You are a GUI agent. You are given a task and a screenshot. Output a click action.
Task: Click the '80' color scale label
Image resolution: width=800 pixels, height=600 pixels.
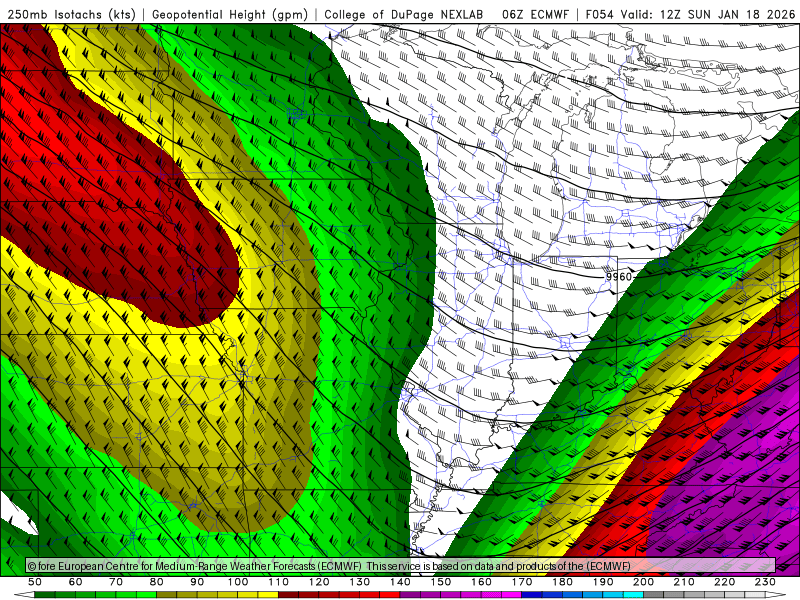(157, 582)
